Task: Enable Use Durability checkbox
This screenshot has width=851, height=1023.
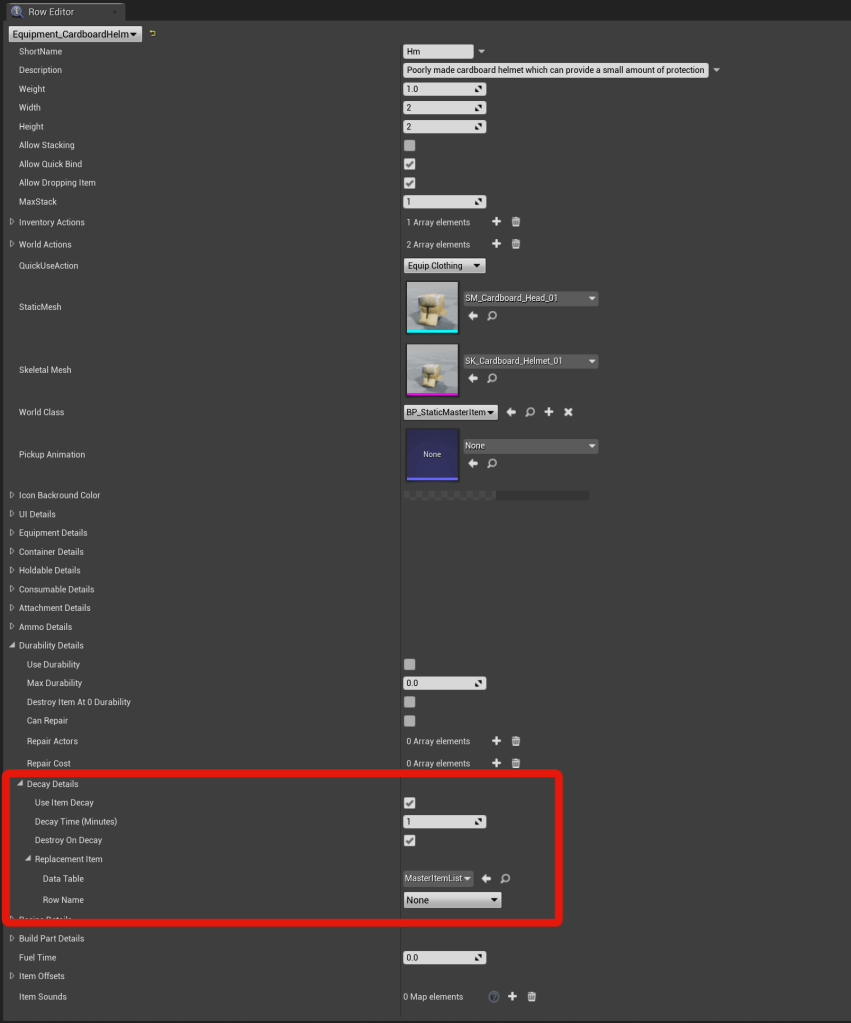Action: coord(410,665)
